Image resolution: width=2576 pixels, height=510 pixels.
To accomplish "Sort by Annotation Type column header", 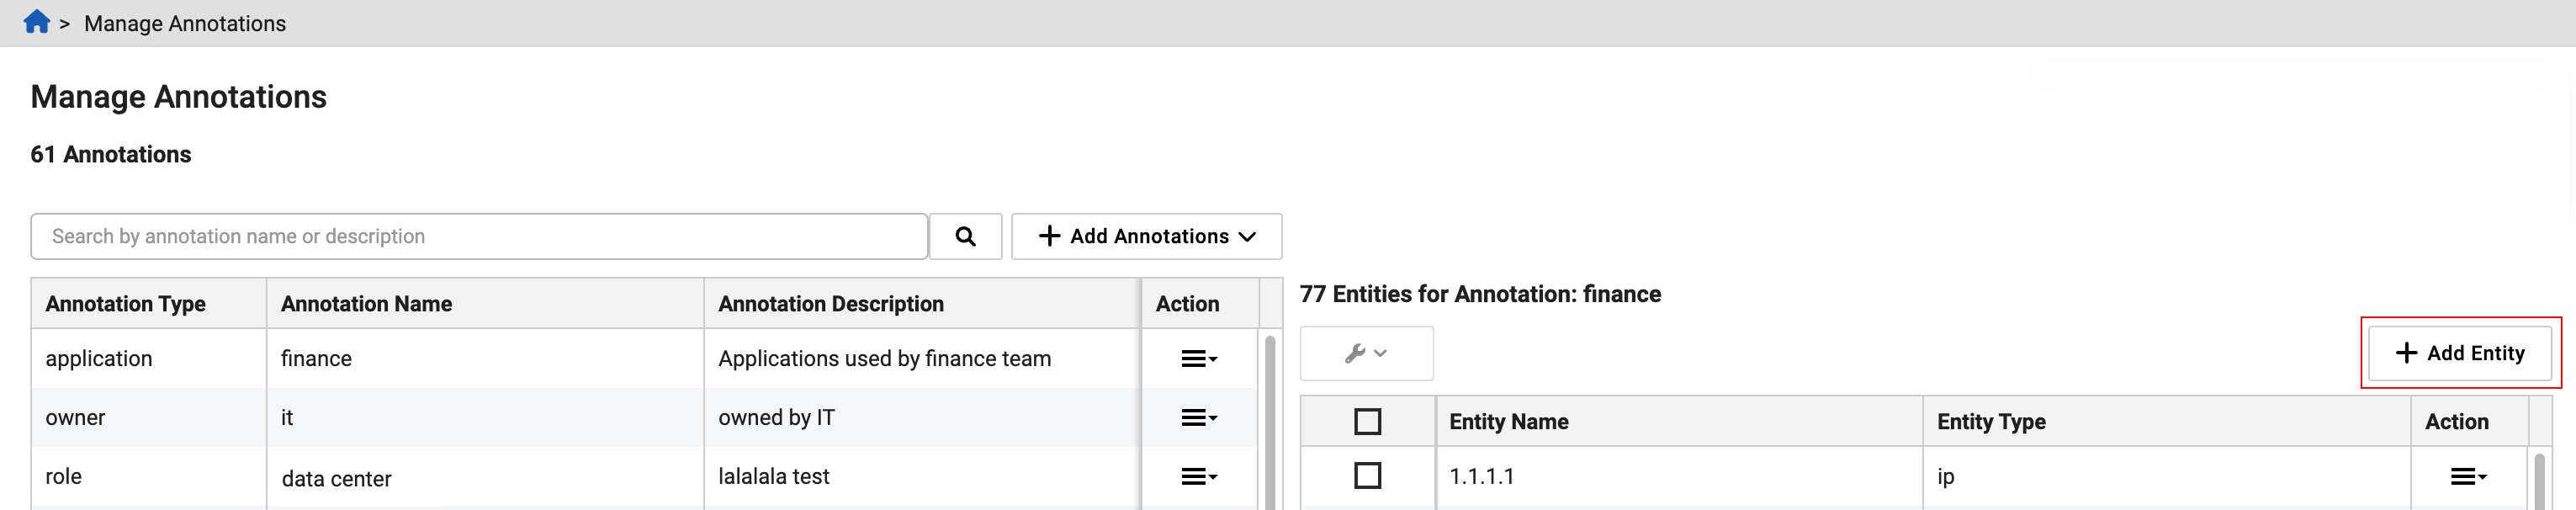I will pyautogui.click(x=125, y=304).
